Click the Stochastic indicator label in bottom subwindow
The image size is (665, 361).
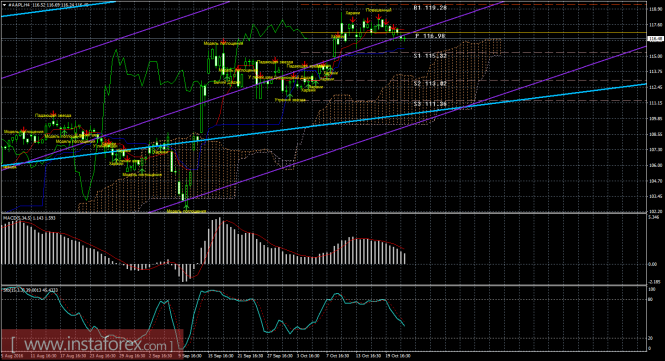tap(31, 290)
